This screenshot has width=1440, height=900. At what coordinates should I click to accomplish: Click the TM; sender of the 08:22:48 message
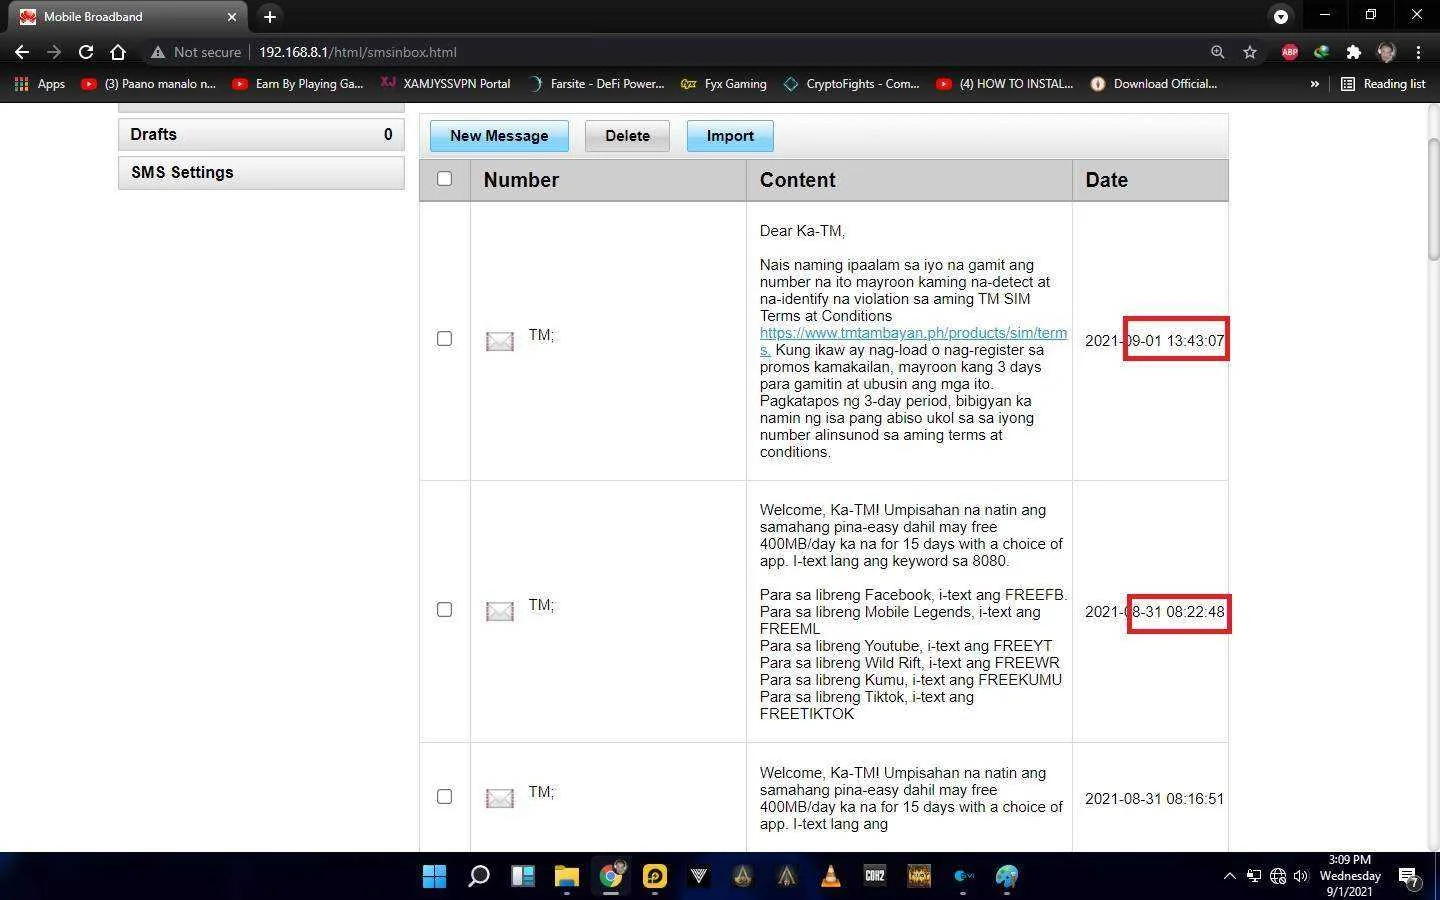pos(541,605)
